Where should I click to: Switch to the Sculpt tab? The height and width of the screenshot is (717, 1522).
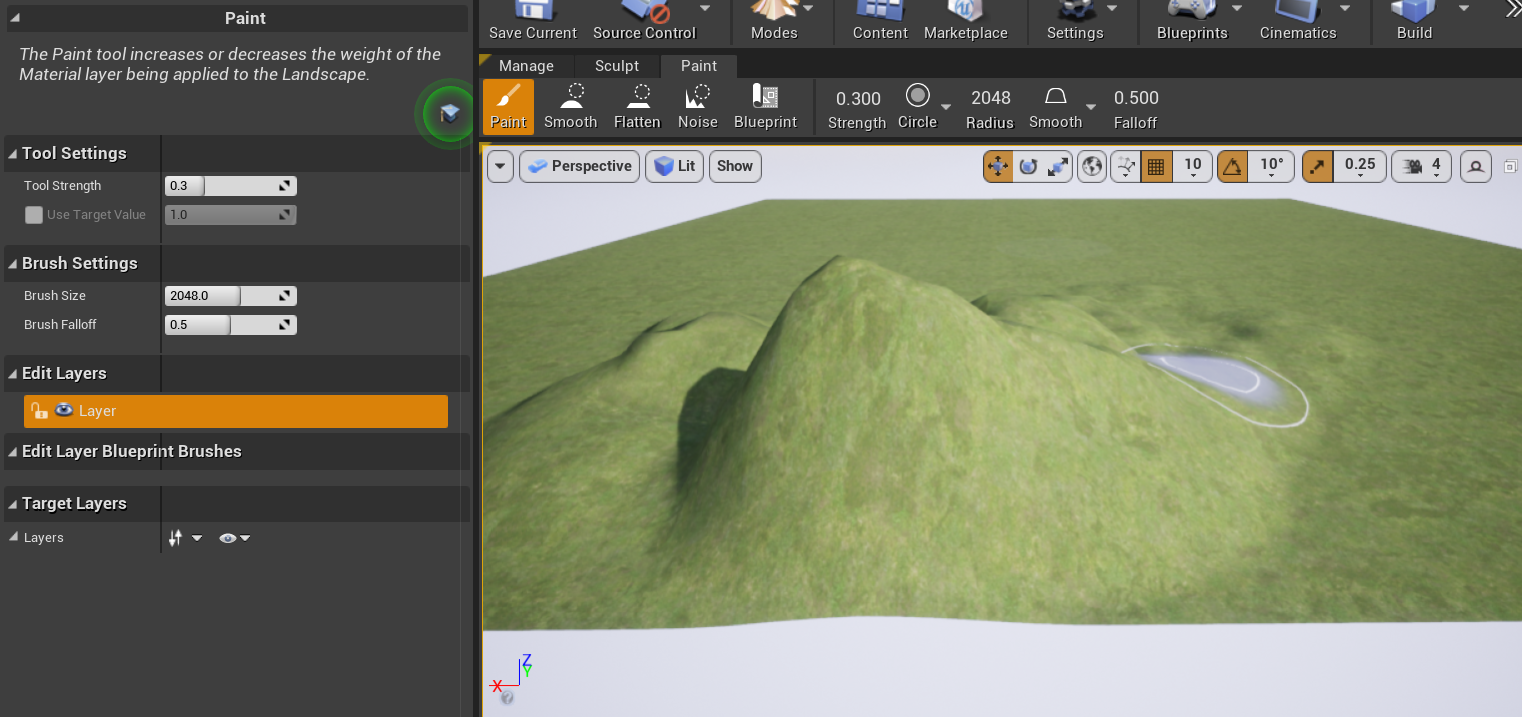coord(617,66)
